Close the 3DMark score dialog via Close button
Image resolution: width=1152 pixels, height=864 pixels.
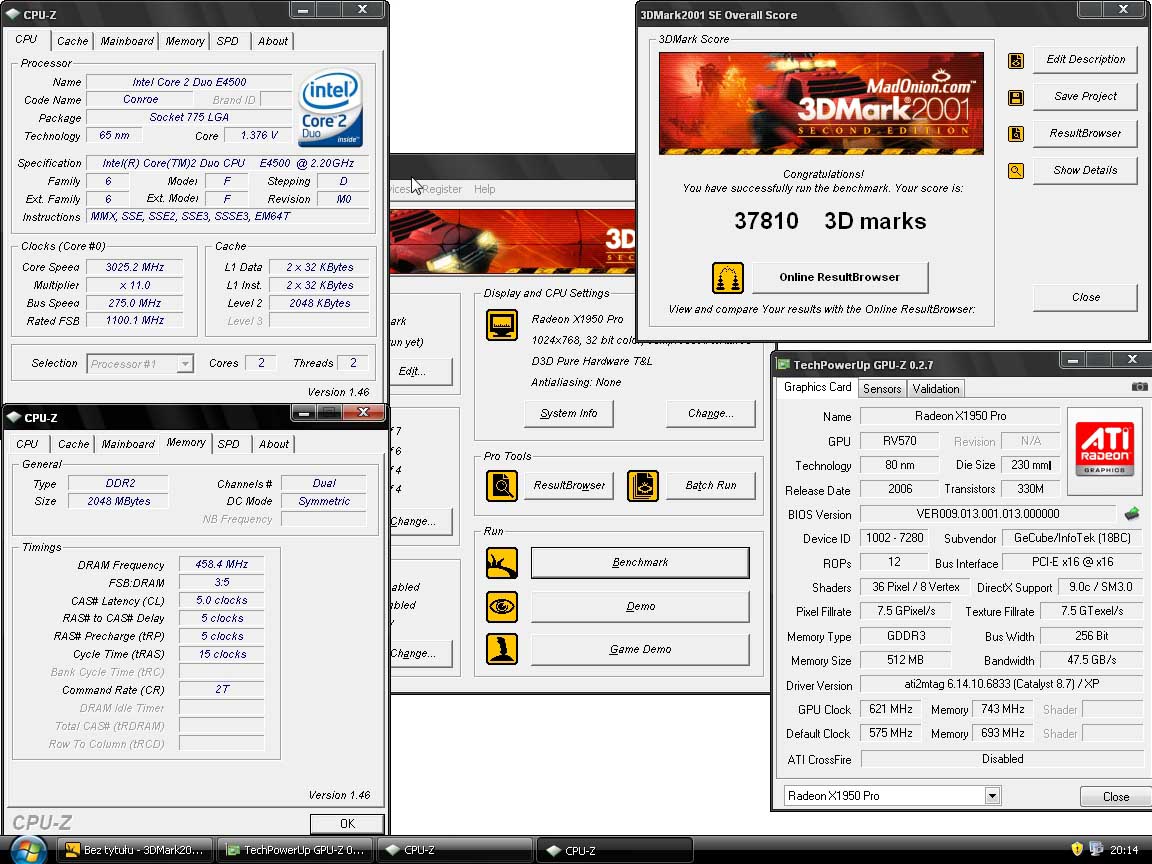pyautogui.click(x=1085, y=297)
